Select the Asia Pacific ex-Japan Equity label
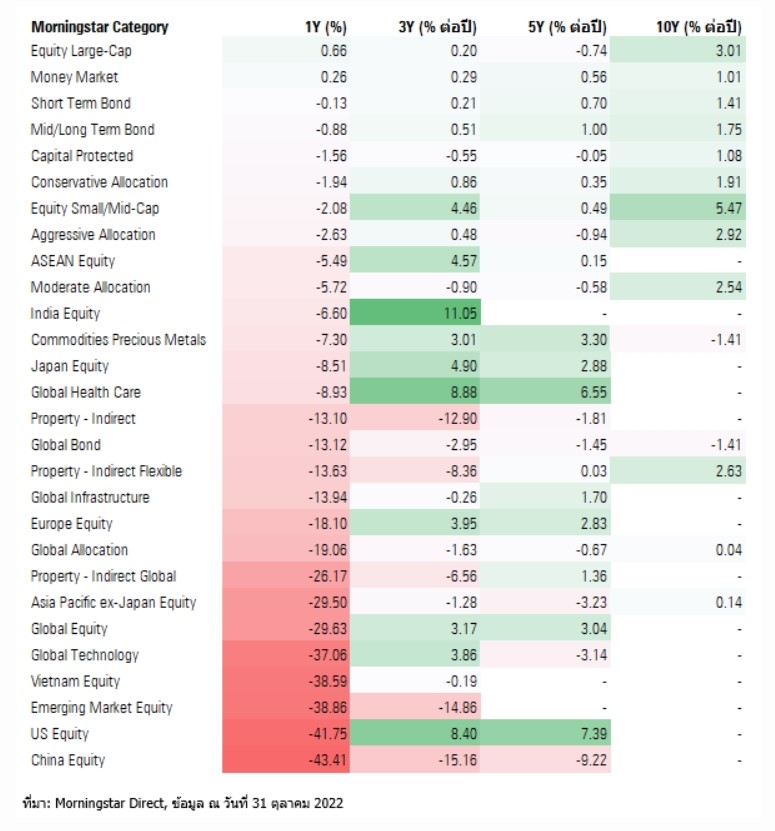This screenshot has height=831, width=775. [x=113, y=602]
